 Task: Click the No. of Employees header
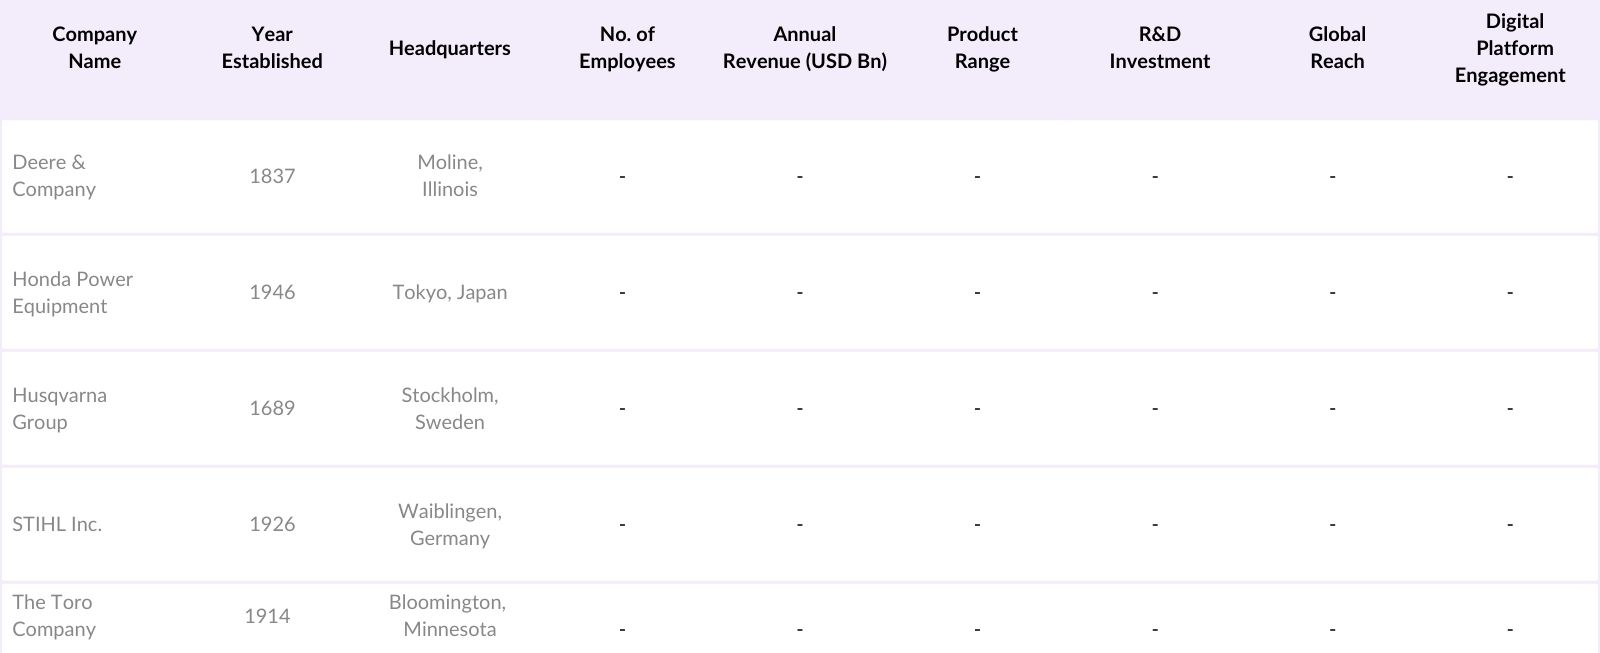click(627, 47)
